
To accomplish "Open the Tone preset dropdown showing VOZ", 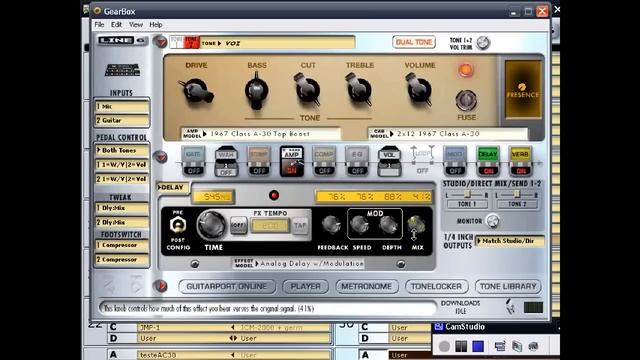I will 277,43.
